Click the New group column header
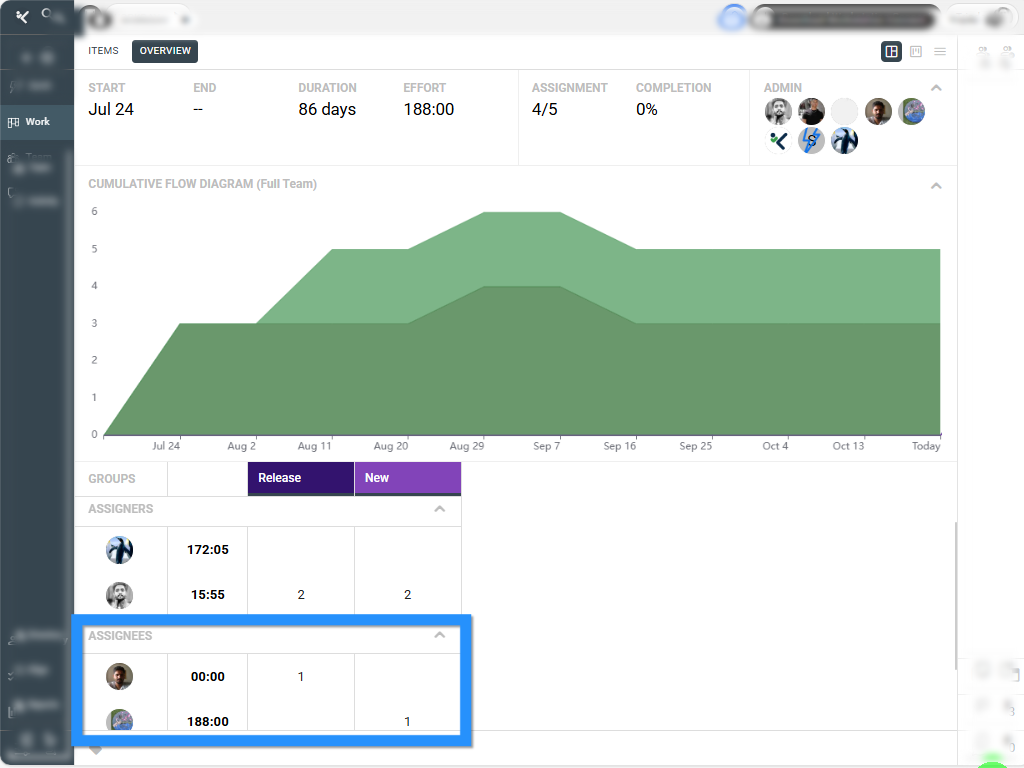The height and width of the screenshot is (768, 1024). pyautogui.click(x=407, y=478)
